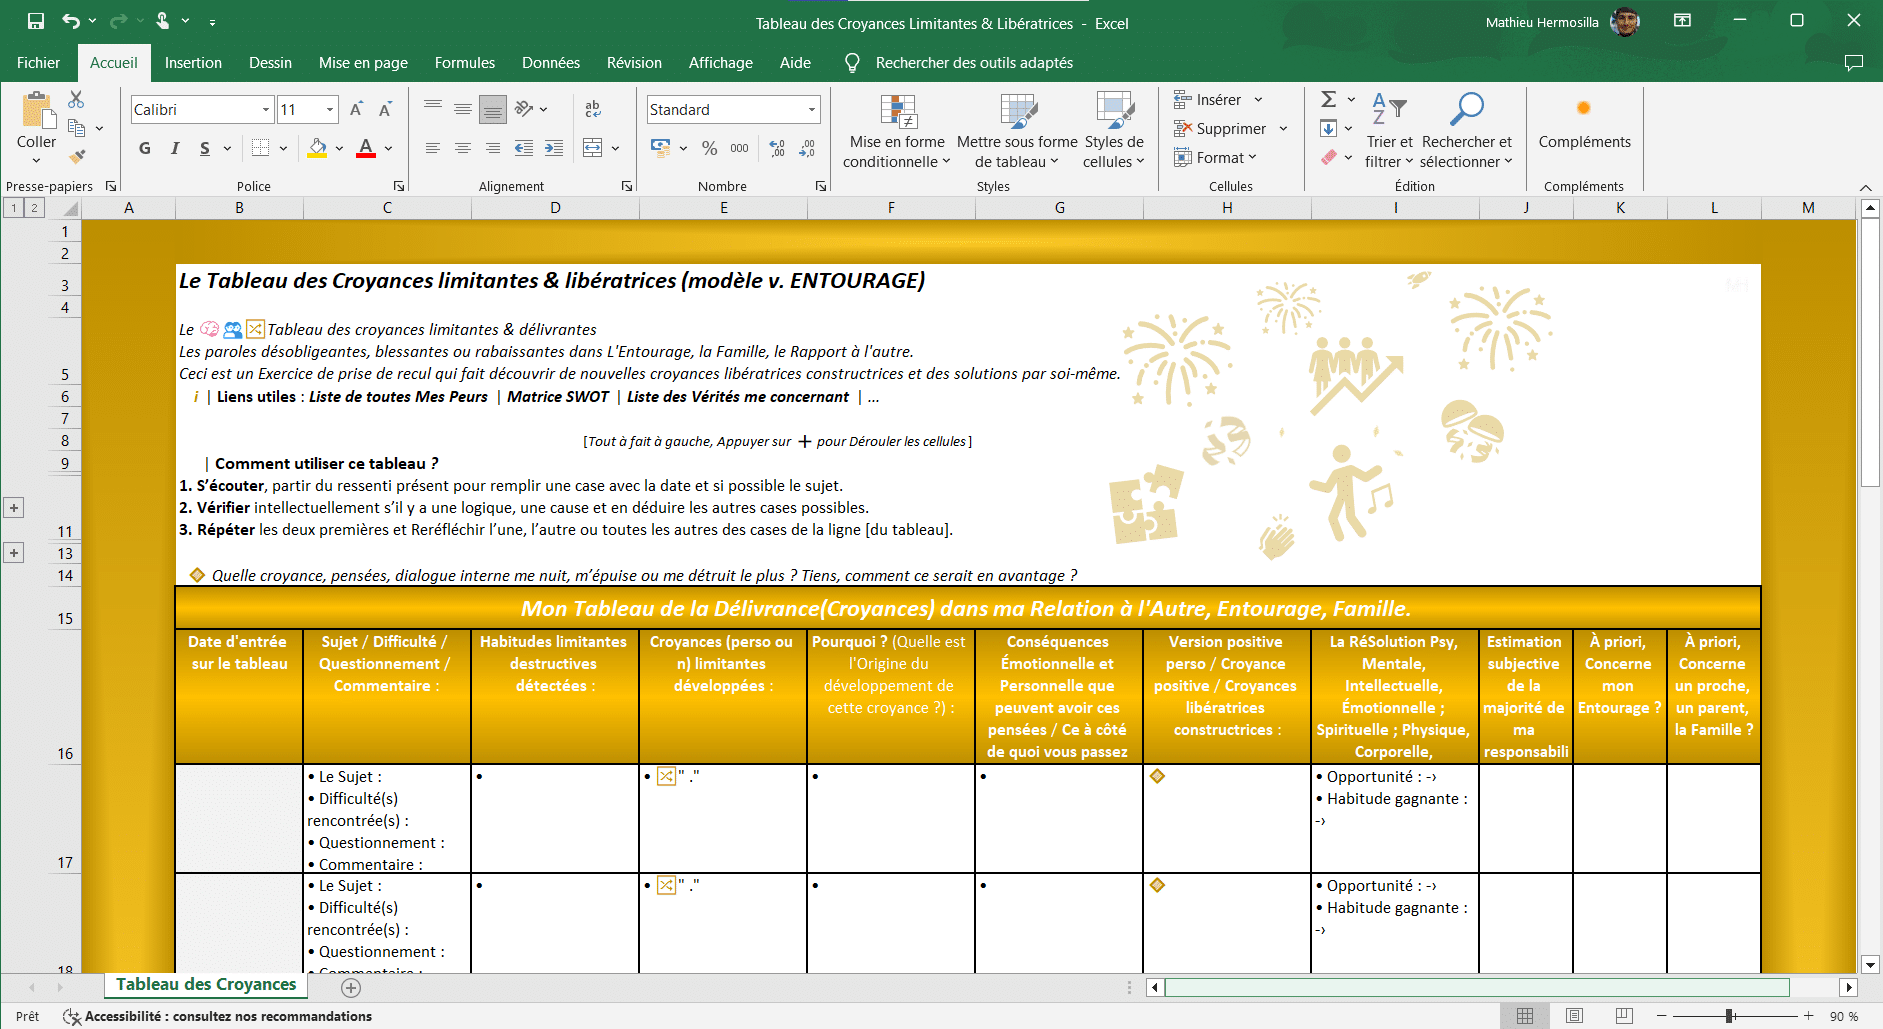
Task: Toggle italic formatting
Action: [175, 148]
